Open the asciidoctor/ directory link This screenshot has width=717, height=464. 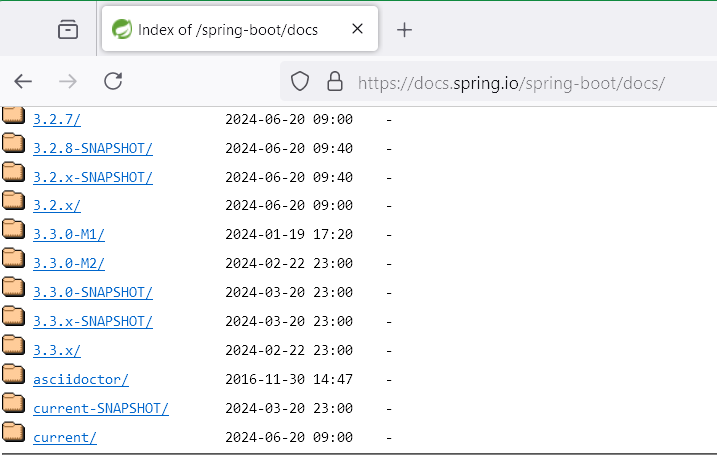[81, 379]
